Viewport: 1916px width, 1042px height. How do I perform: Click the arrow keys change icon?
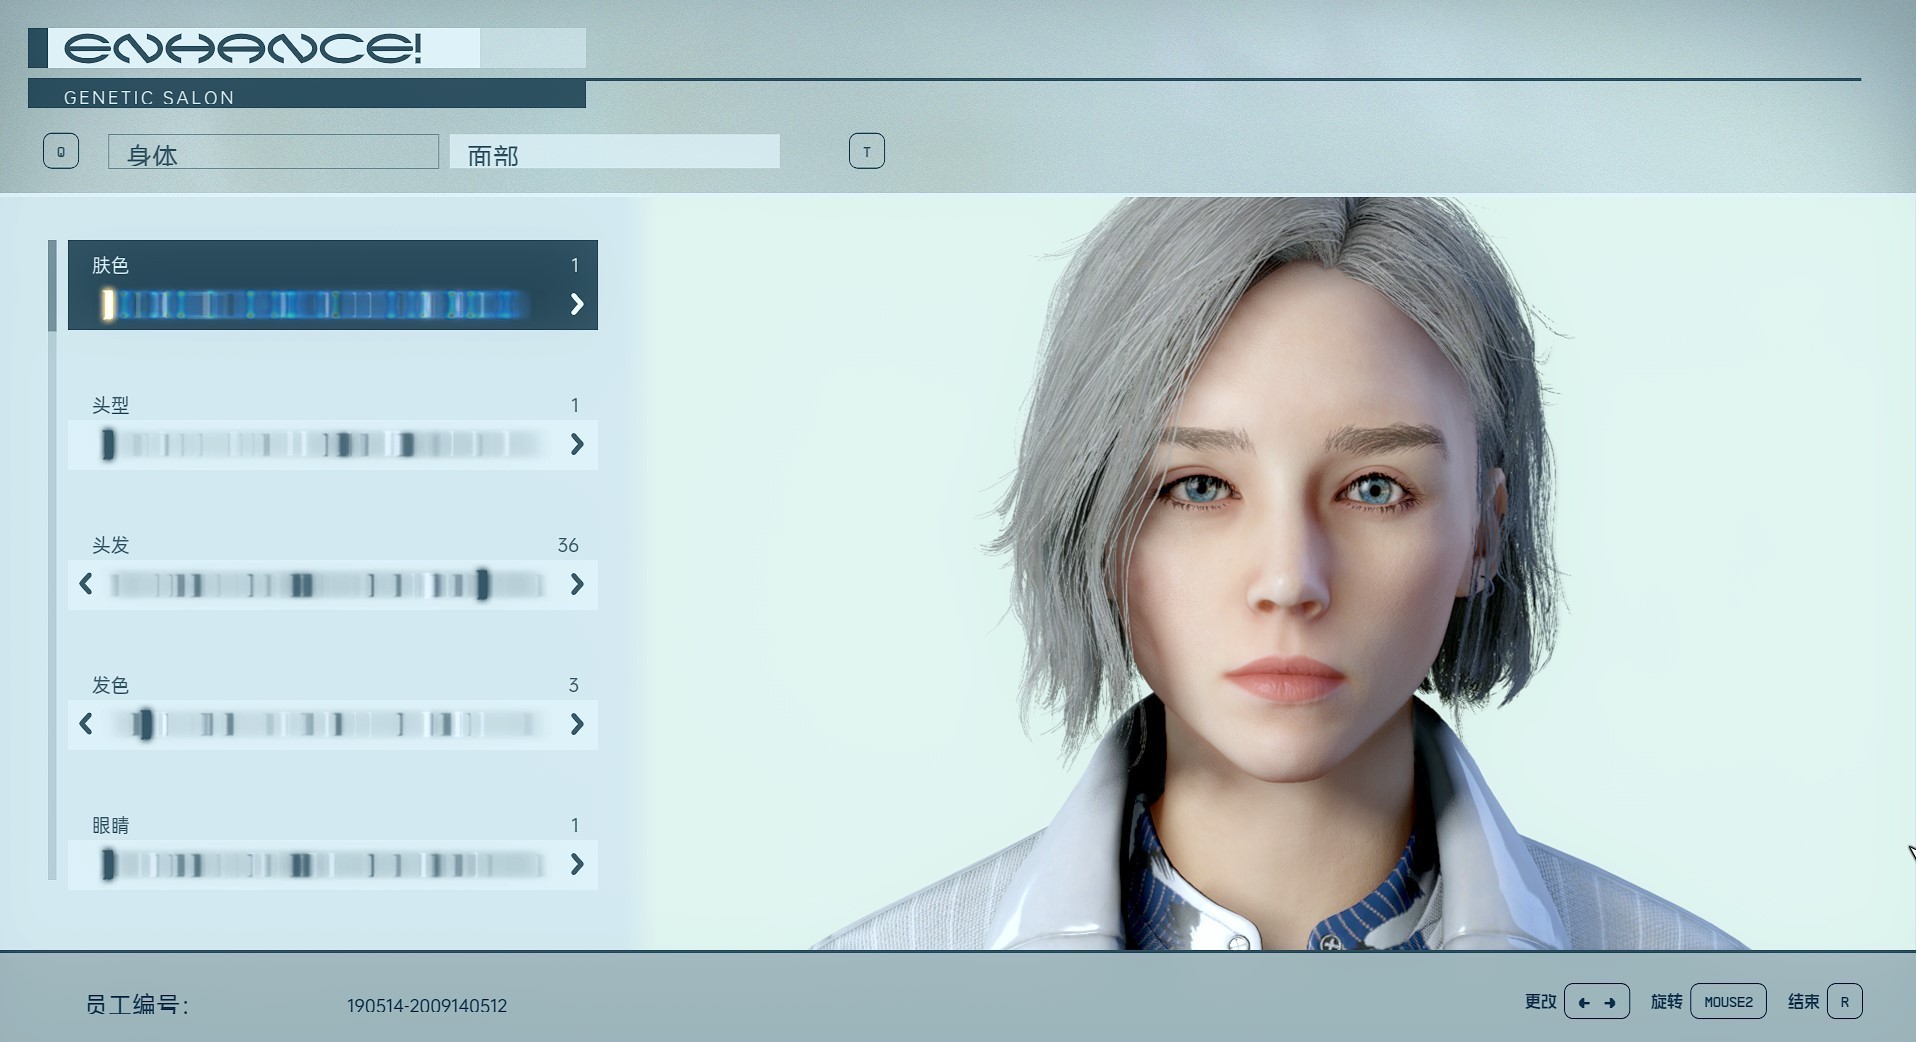pyautogui.click(x=1596, y=1002)
